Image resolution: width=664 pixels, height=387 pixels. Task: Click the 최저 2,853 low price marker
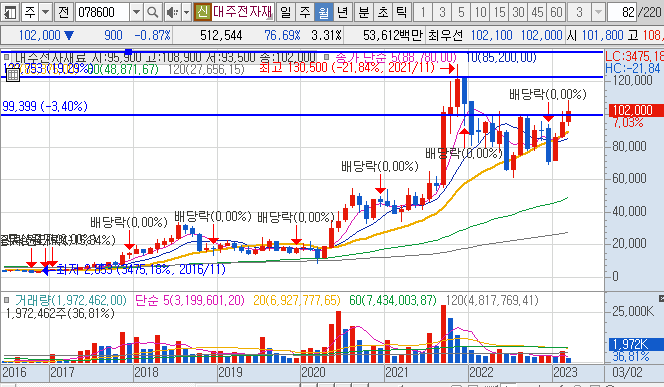tap(141, 269)
